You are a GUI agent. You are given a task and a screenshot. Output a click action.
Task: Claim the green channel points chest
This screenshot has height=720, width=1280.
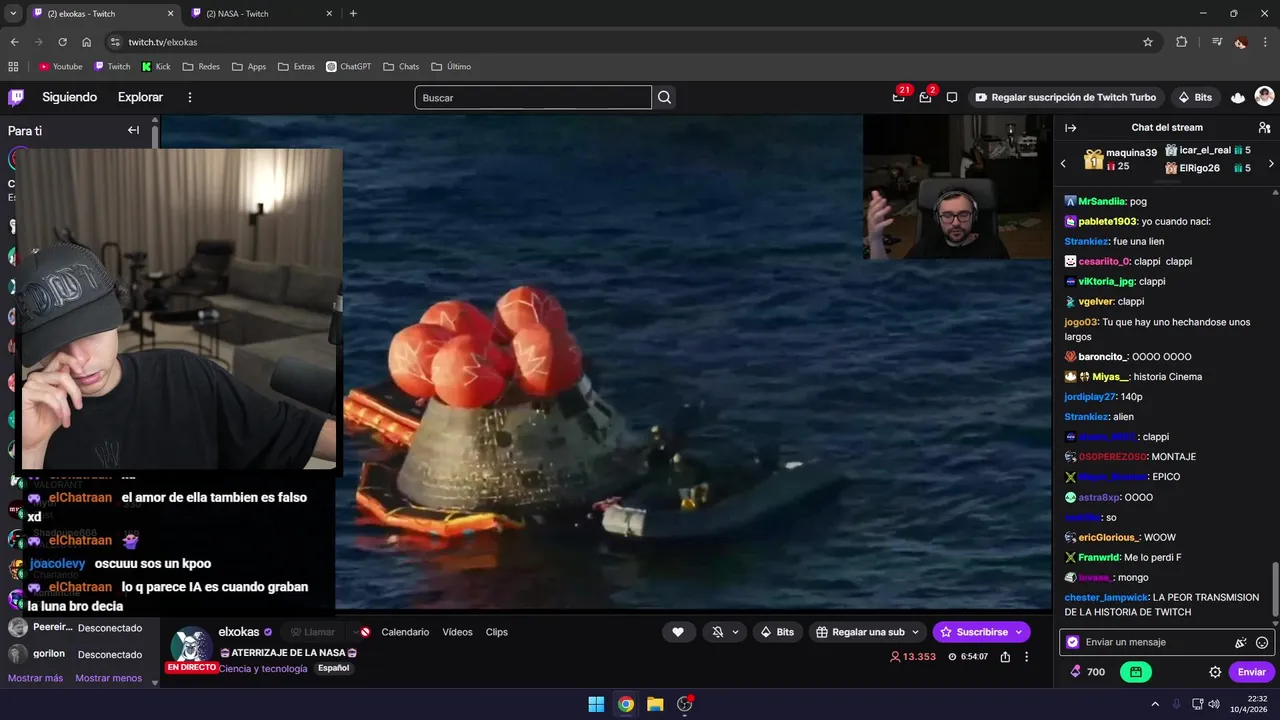tap(1136, 672)
